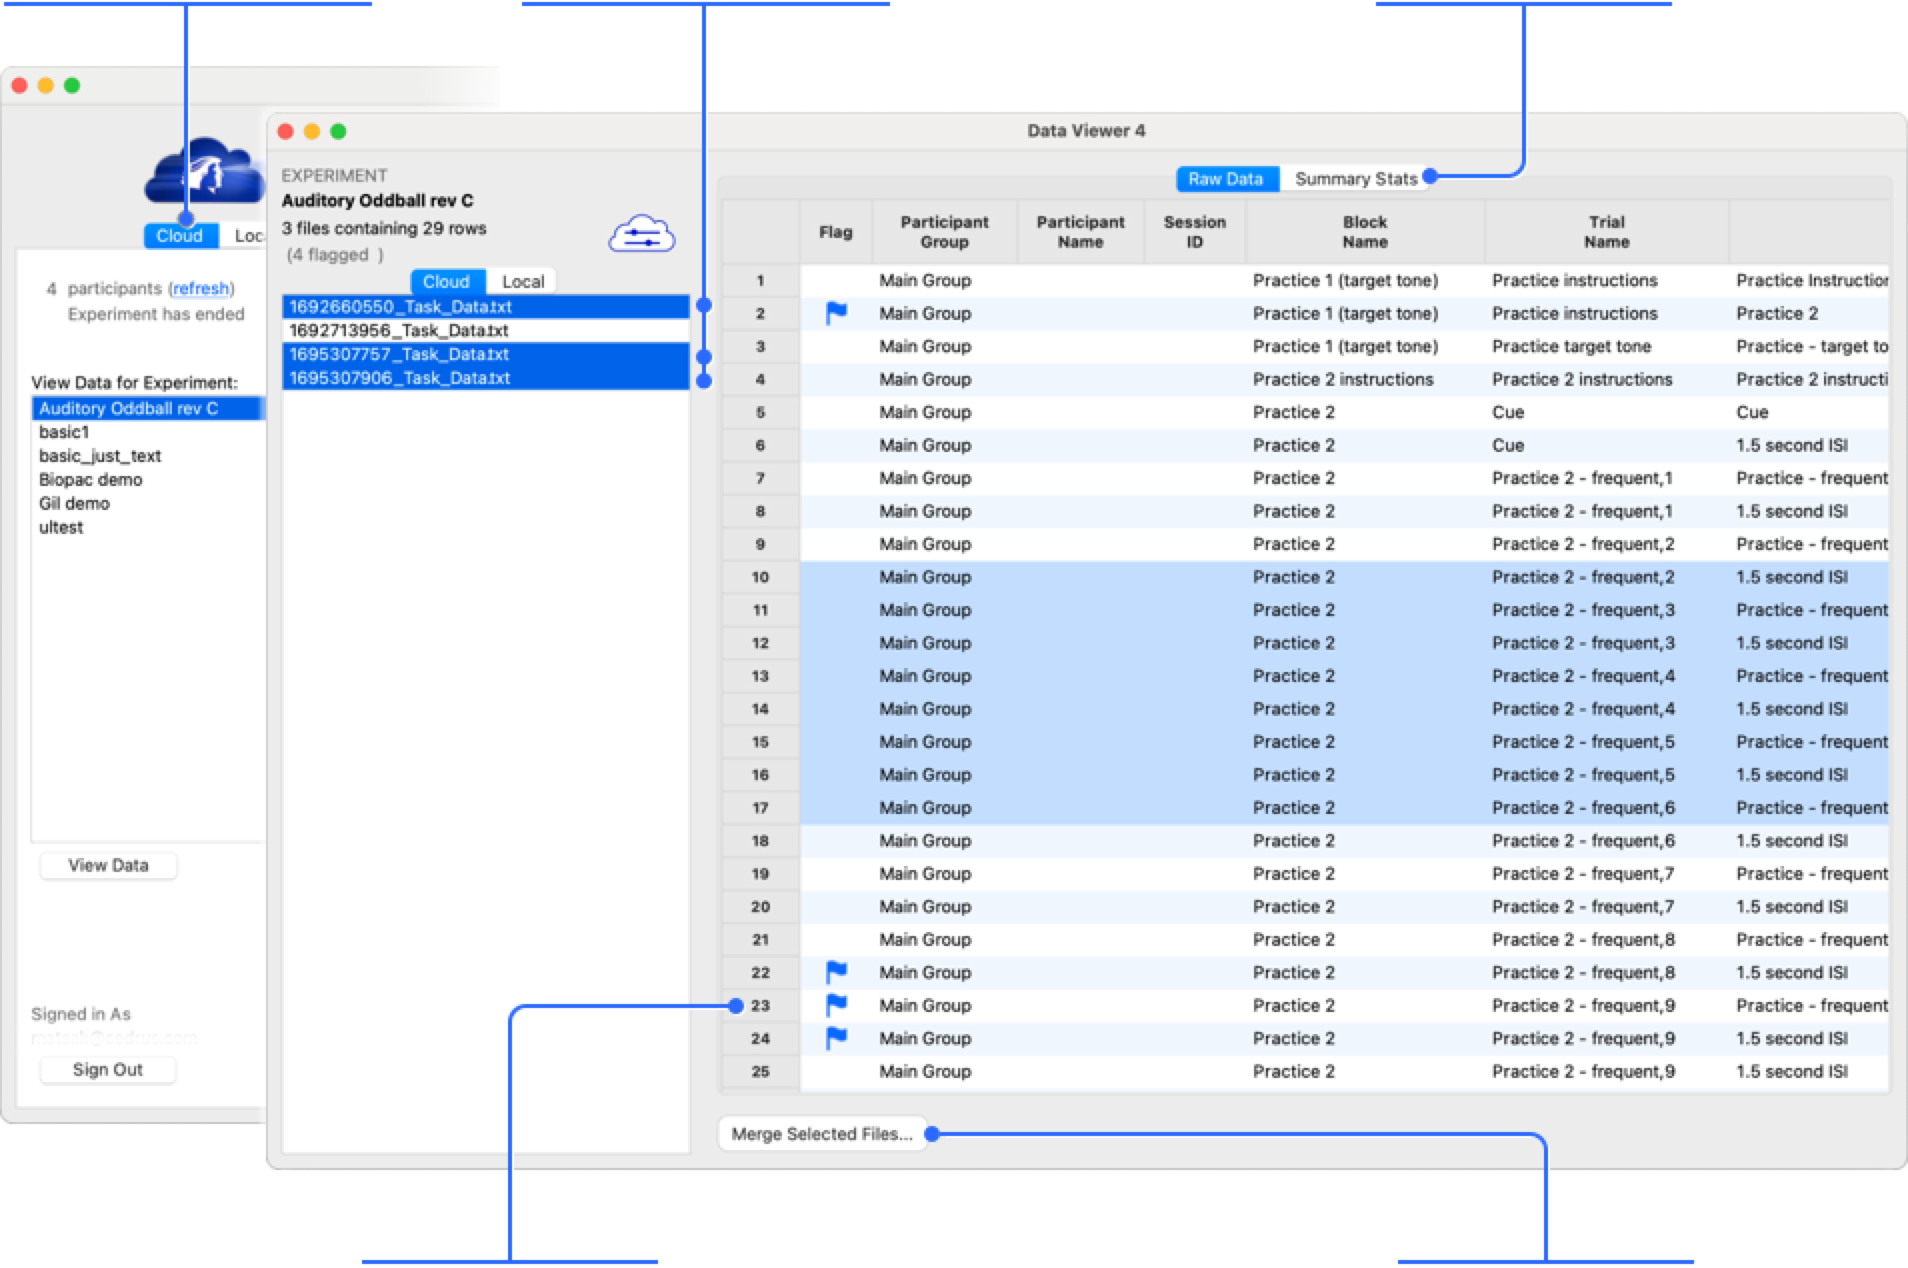This screenshot has height=1268, width=1908.
Task: Select the Raw Data tab
Action: tap(1225, 179)
